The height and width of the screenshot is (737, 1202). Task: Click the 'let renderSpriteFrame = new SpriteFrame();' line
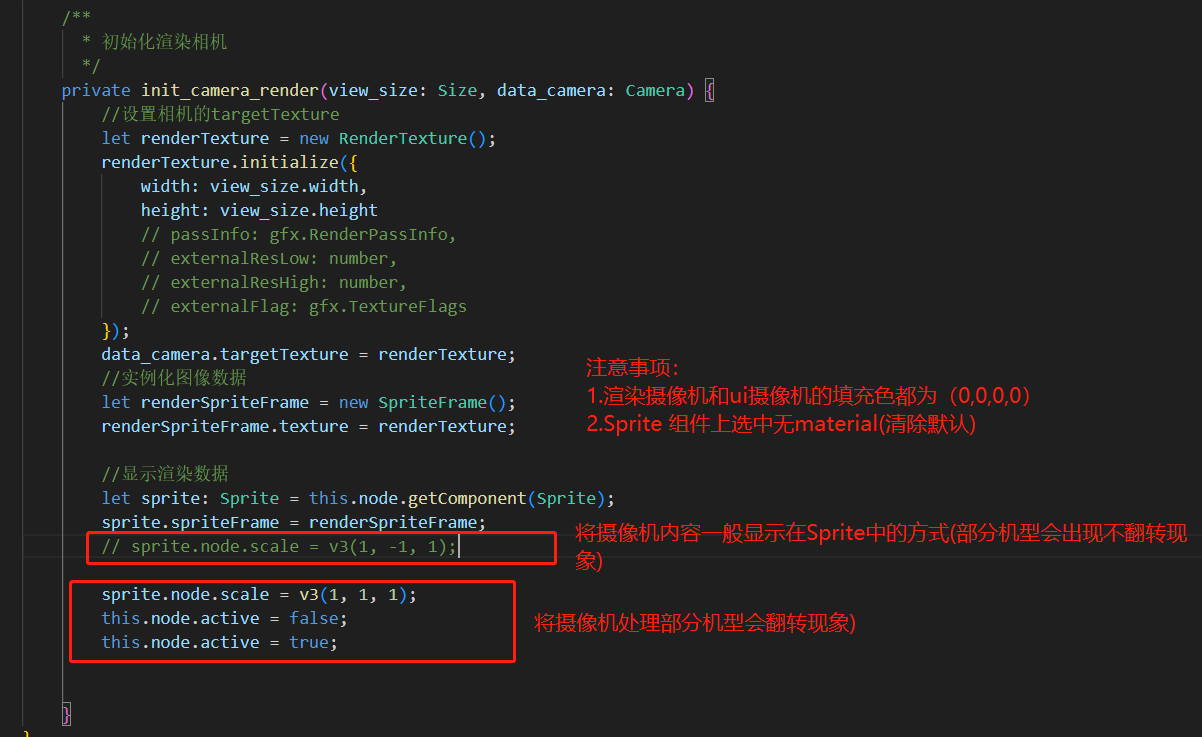(308, 402)
